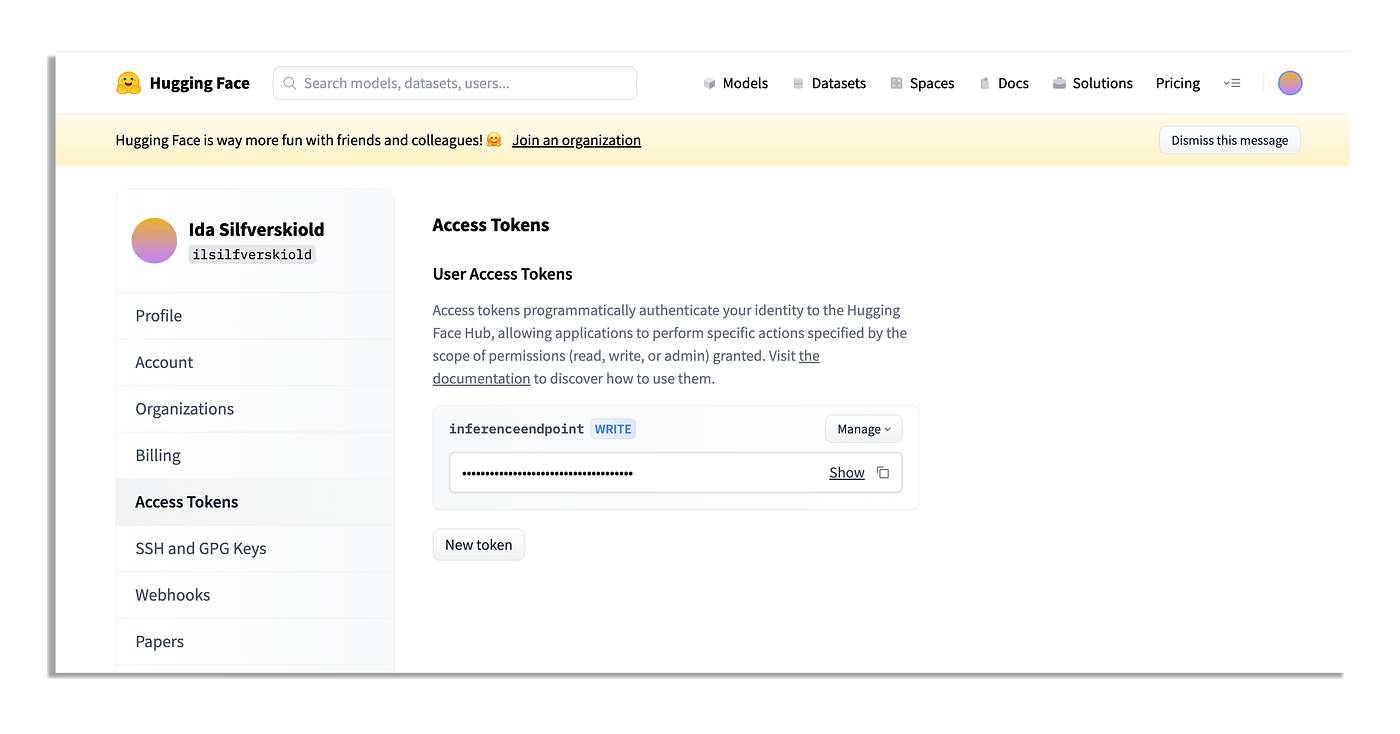1400x734 pixels.
Task: Select the Spaces grid icon
Action: tap(894, 83)
